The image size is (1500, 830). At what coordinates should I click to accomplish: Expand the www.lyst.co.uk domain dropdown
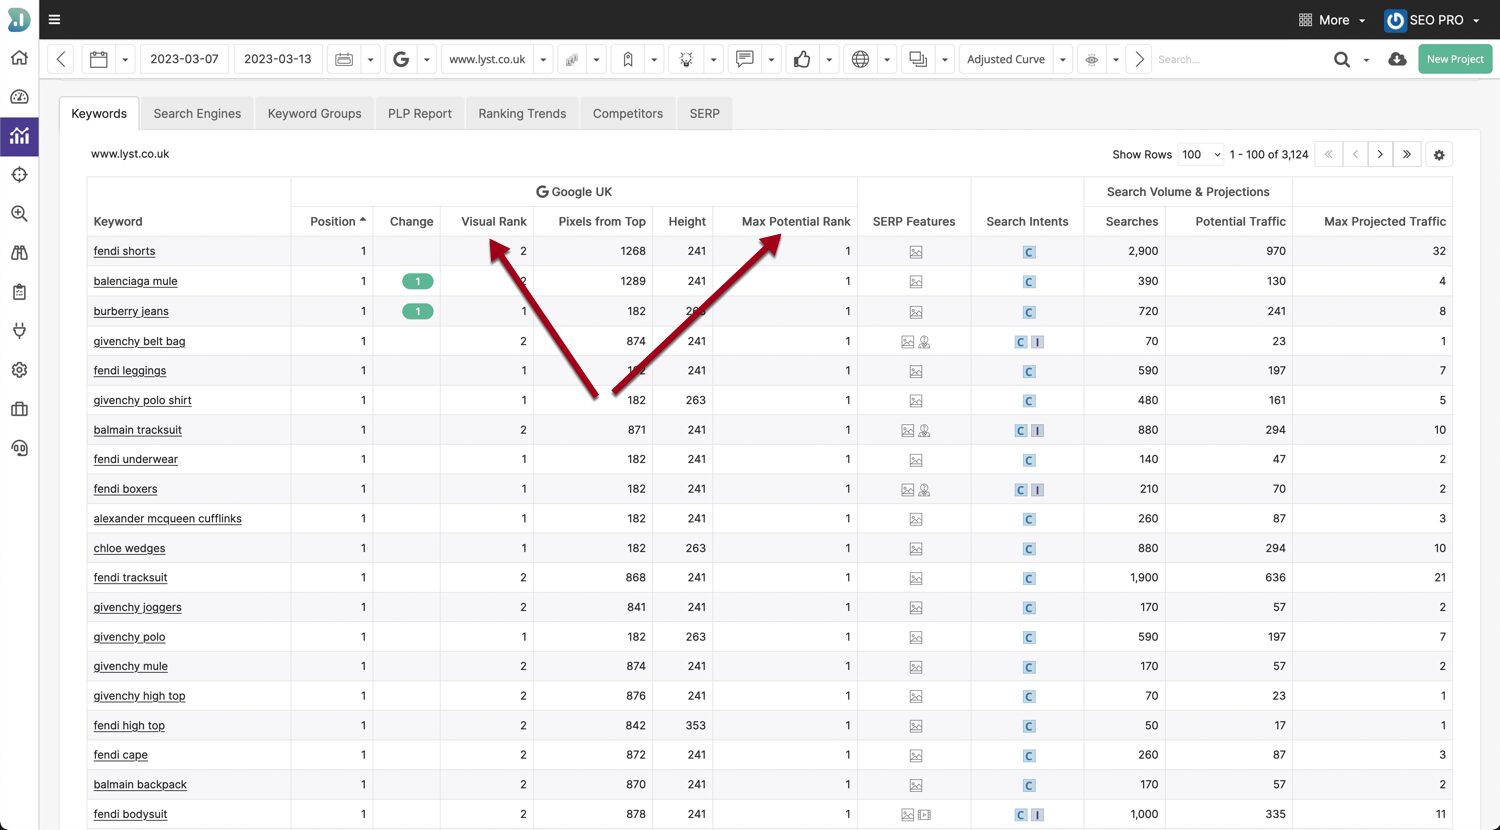pyautogui.click(x=543, y=59)
